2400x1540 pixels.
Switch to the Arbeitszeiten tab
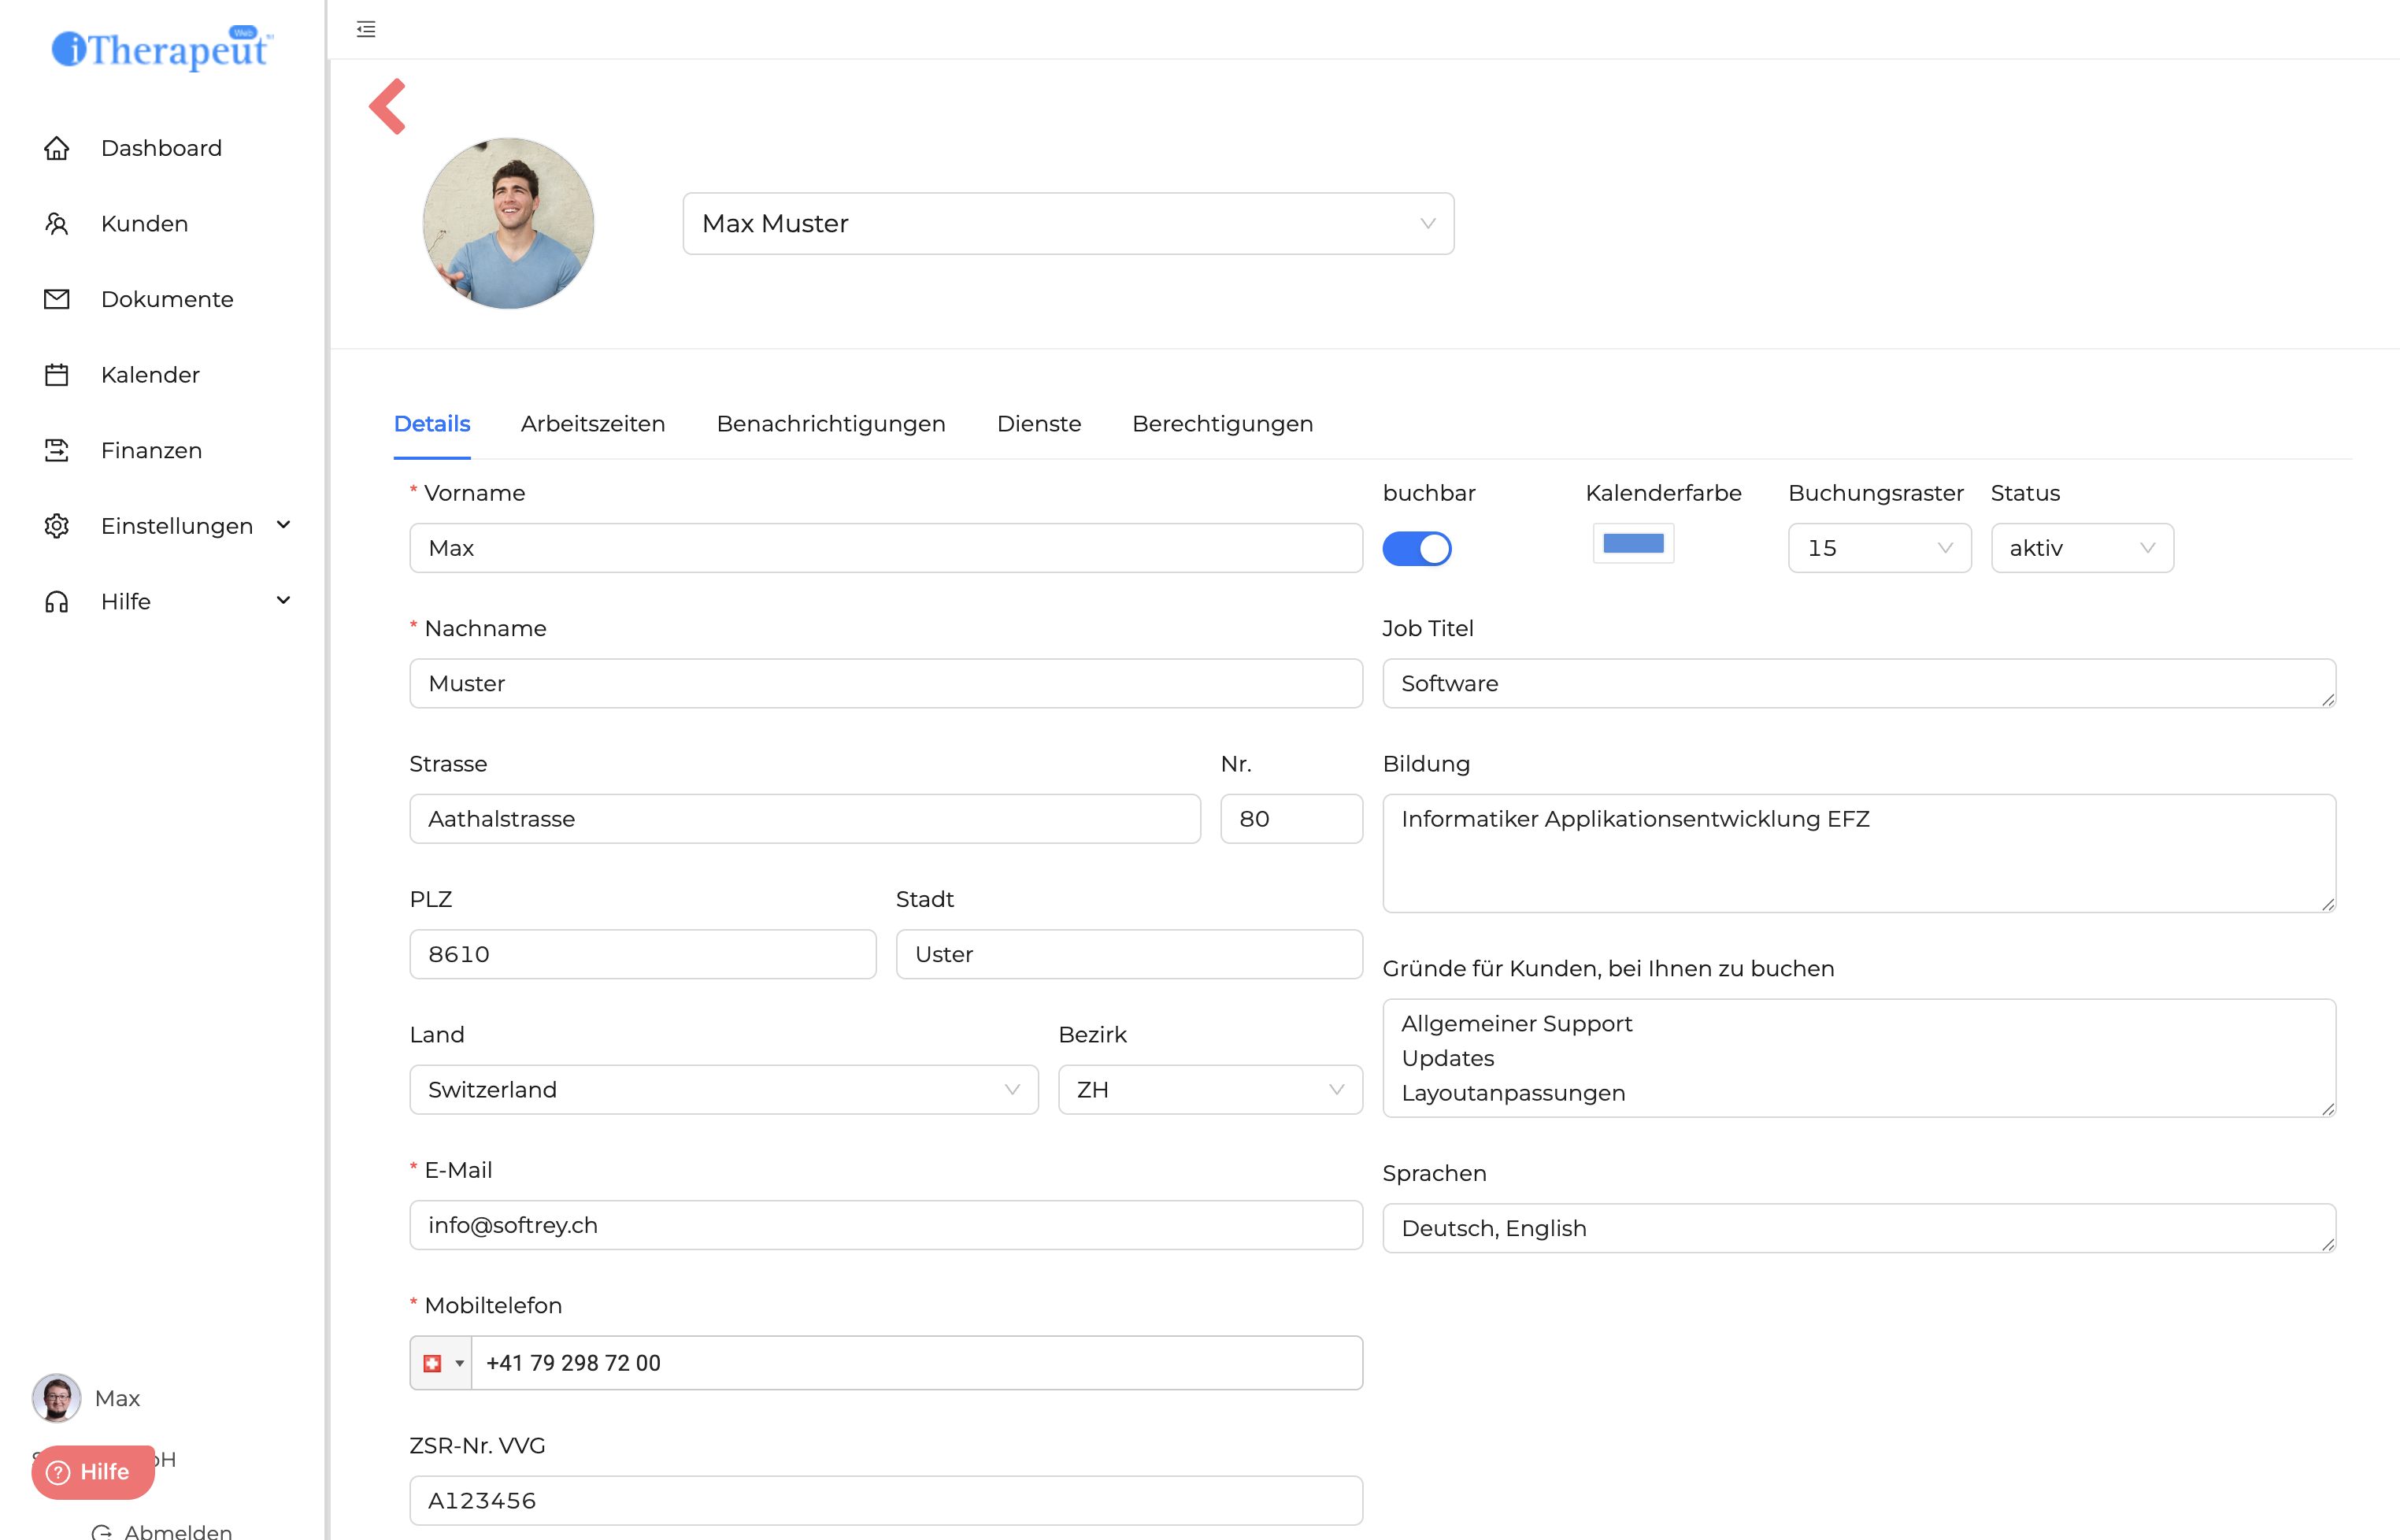click(x=593, y=424)
